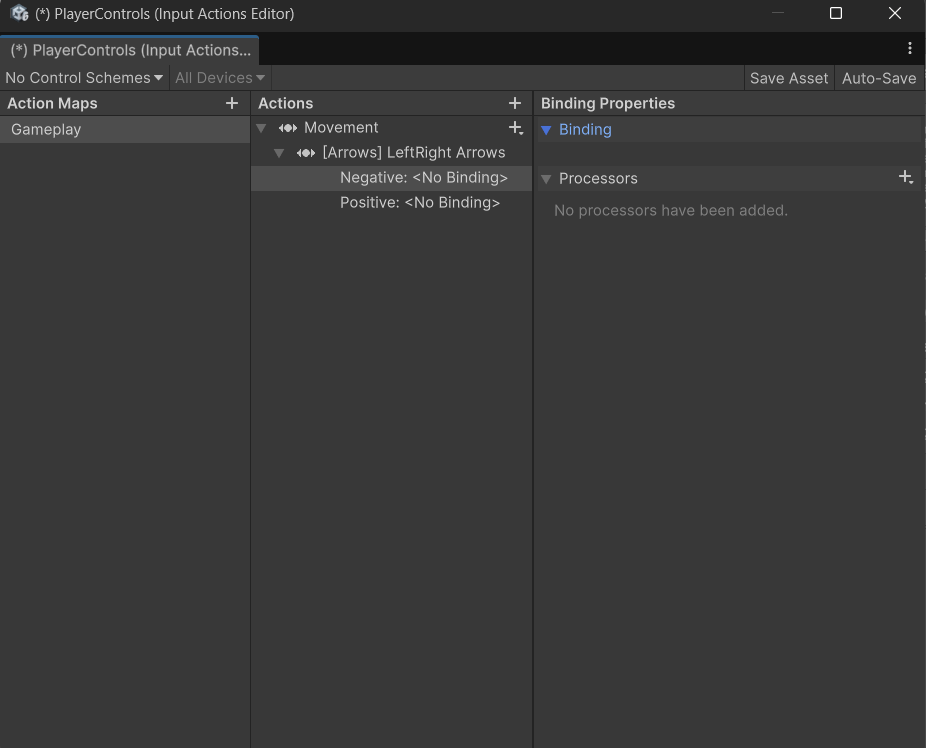Add a new action in Actions header
Screen dimensions: 926x748
[515, 103]
